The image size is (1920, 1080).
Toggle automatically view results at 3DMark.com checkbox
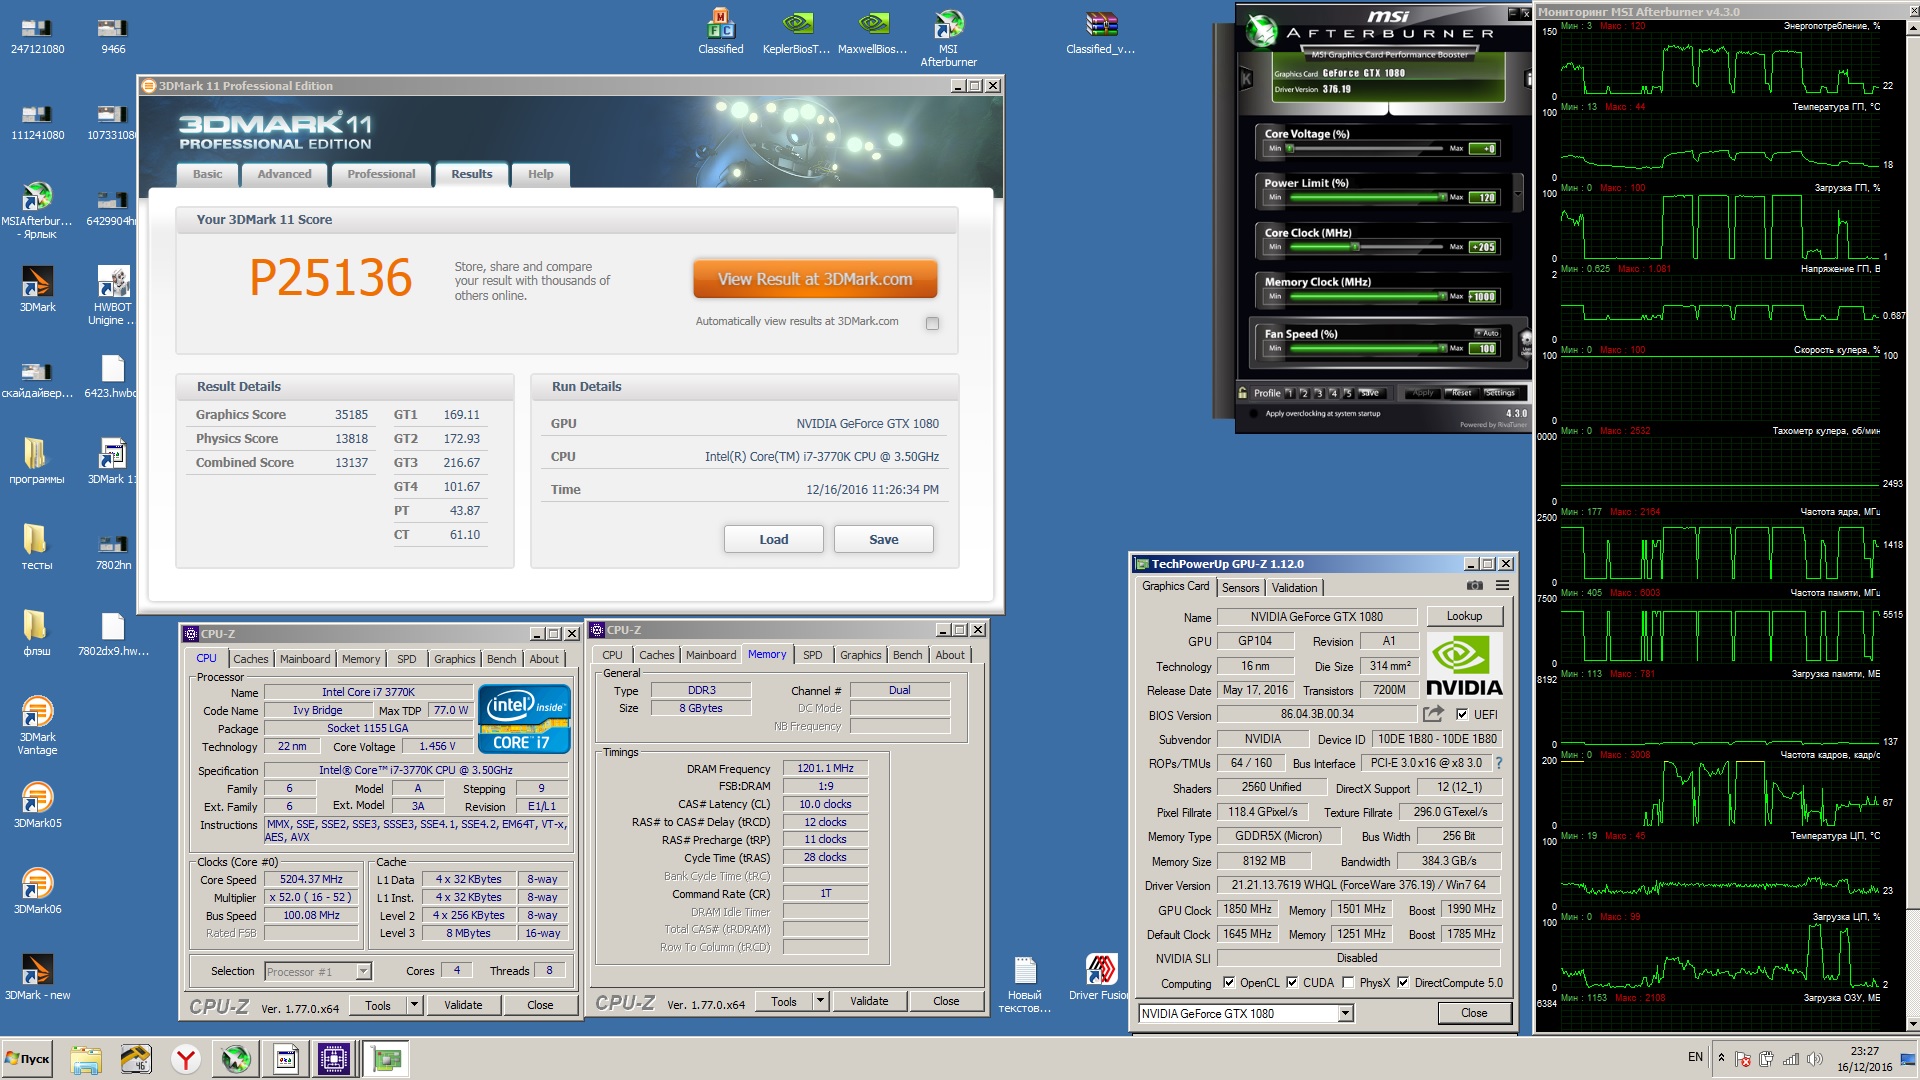point(932,323)
